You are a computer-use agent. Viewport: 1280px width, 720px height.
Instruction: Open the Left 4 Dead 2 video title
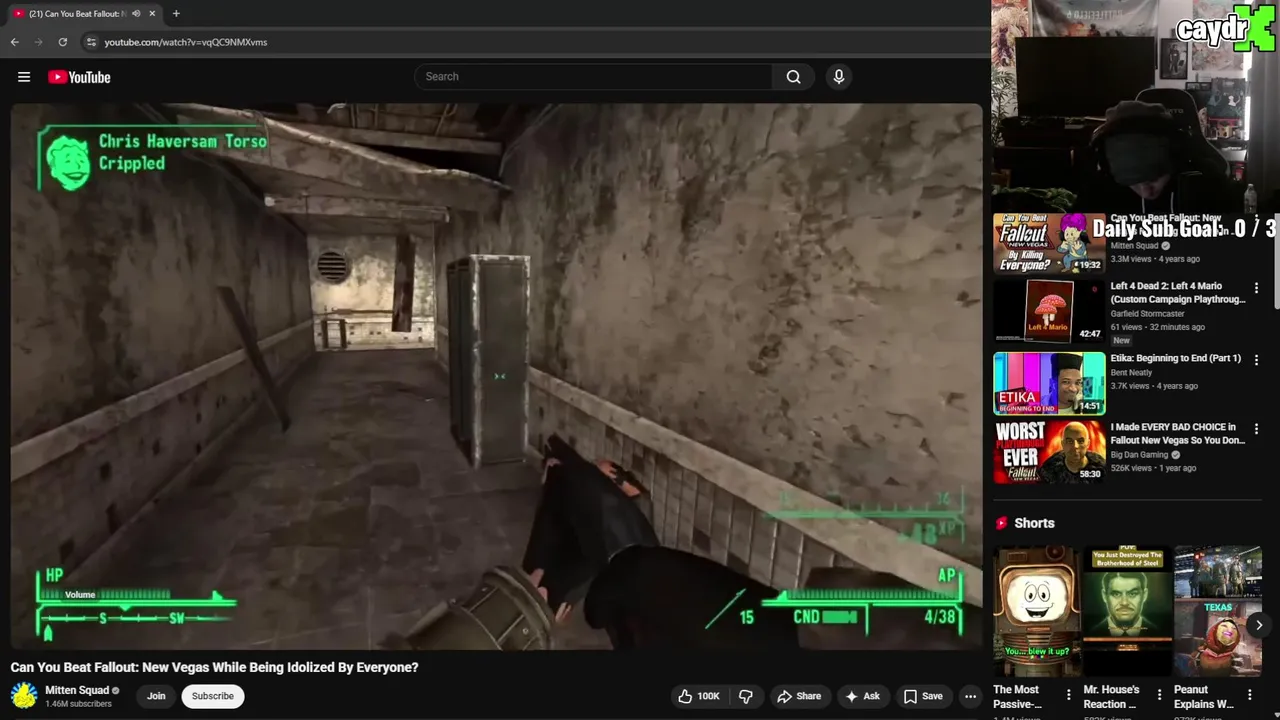pos(1178,292)
